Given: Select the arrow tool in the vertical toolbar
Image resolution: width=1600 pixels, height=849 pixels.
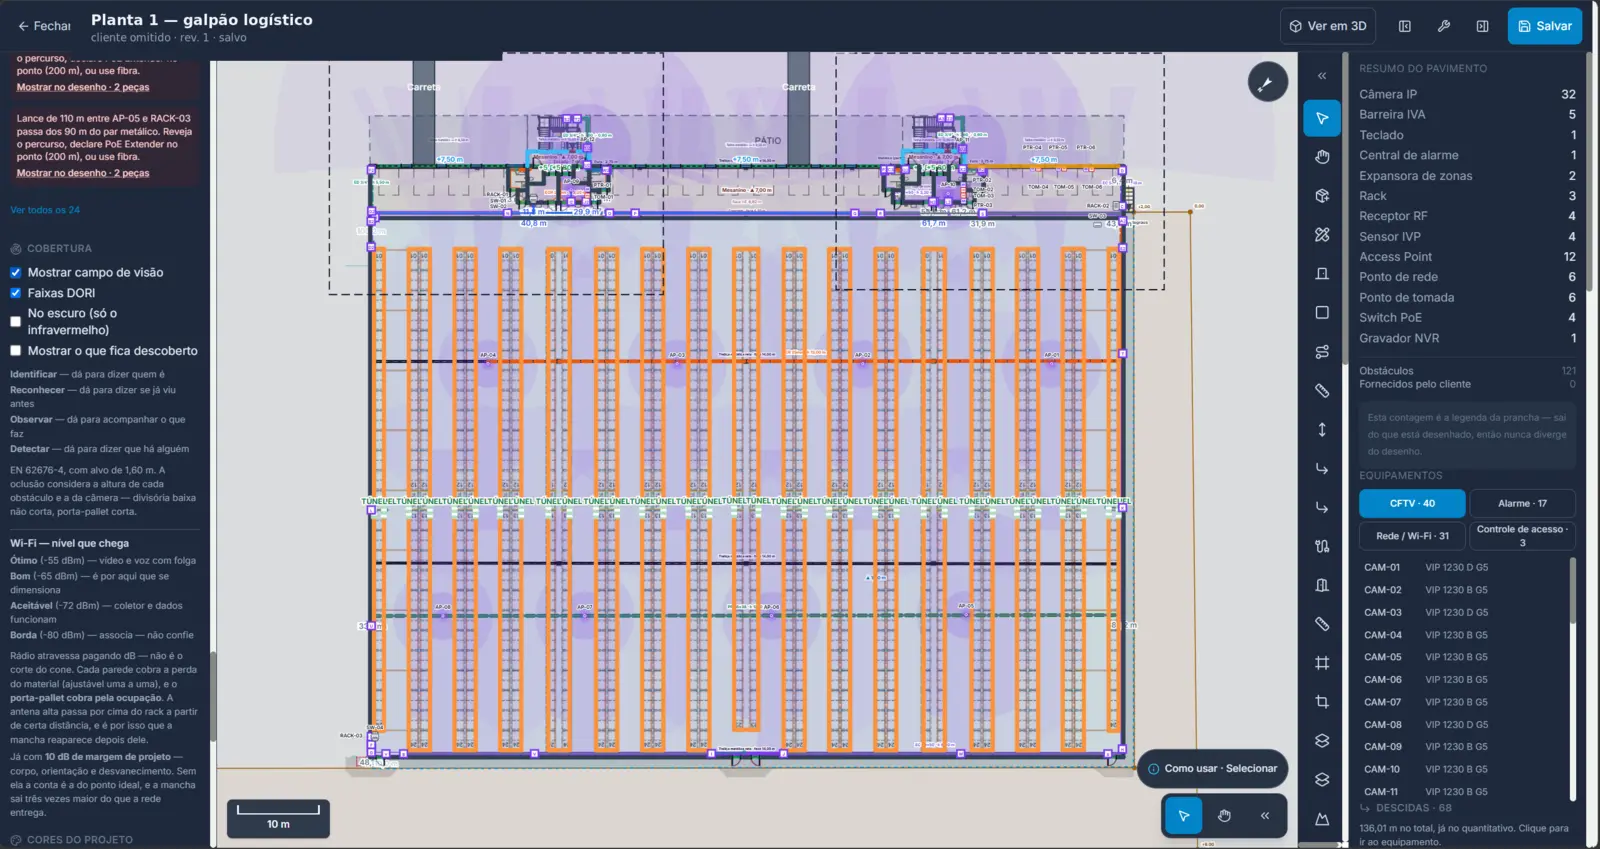Looking at the screenshot, I should tap(1322, 118).
